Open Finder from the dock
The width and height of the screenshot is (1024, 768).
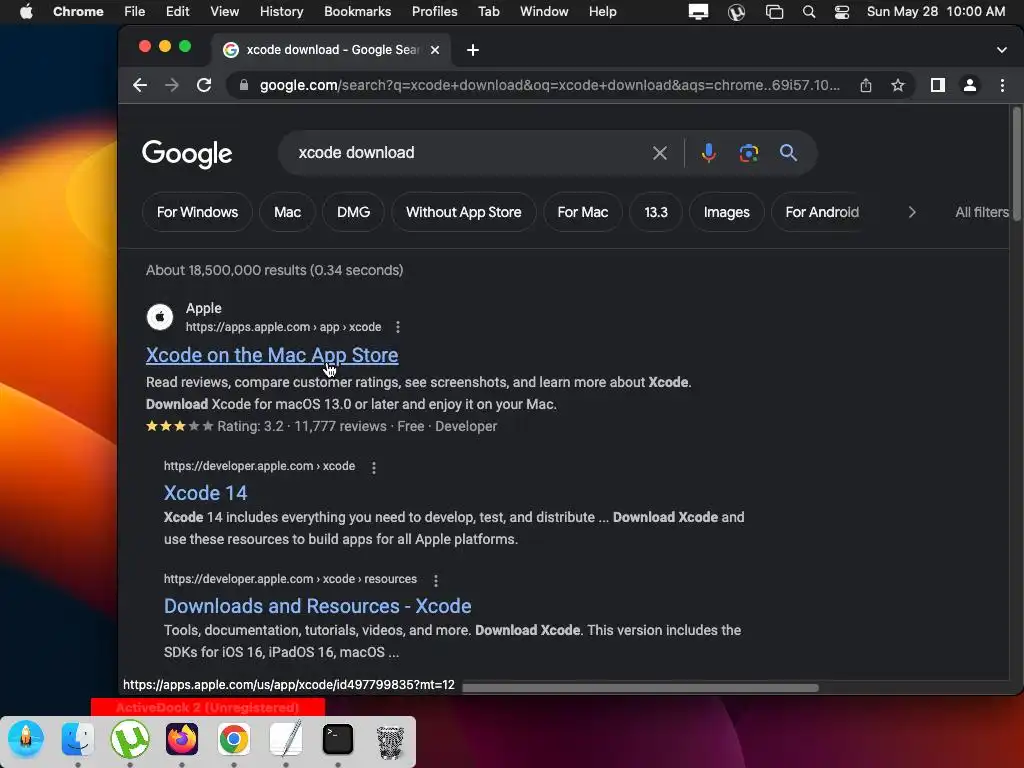pos(78,739)
